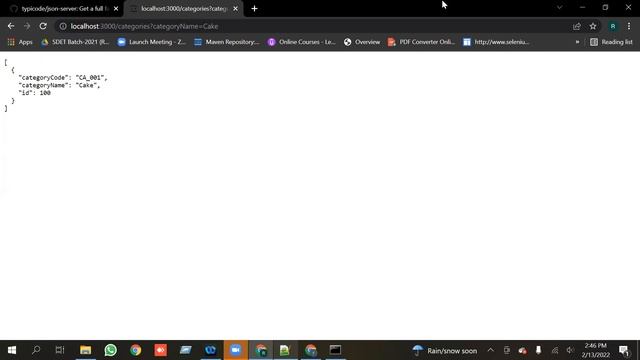Select the localhost:3000/categories tab

click(183, 9)
